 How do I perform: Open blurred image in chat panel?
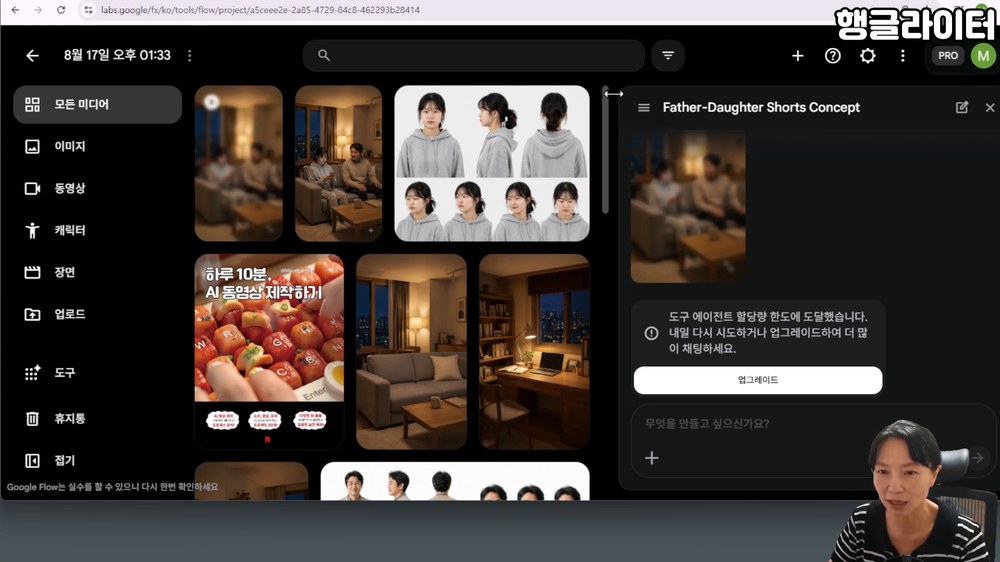tap(688, 207)
